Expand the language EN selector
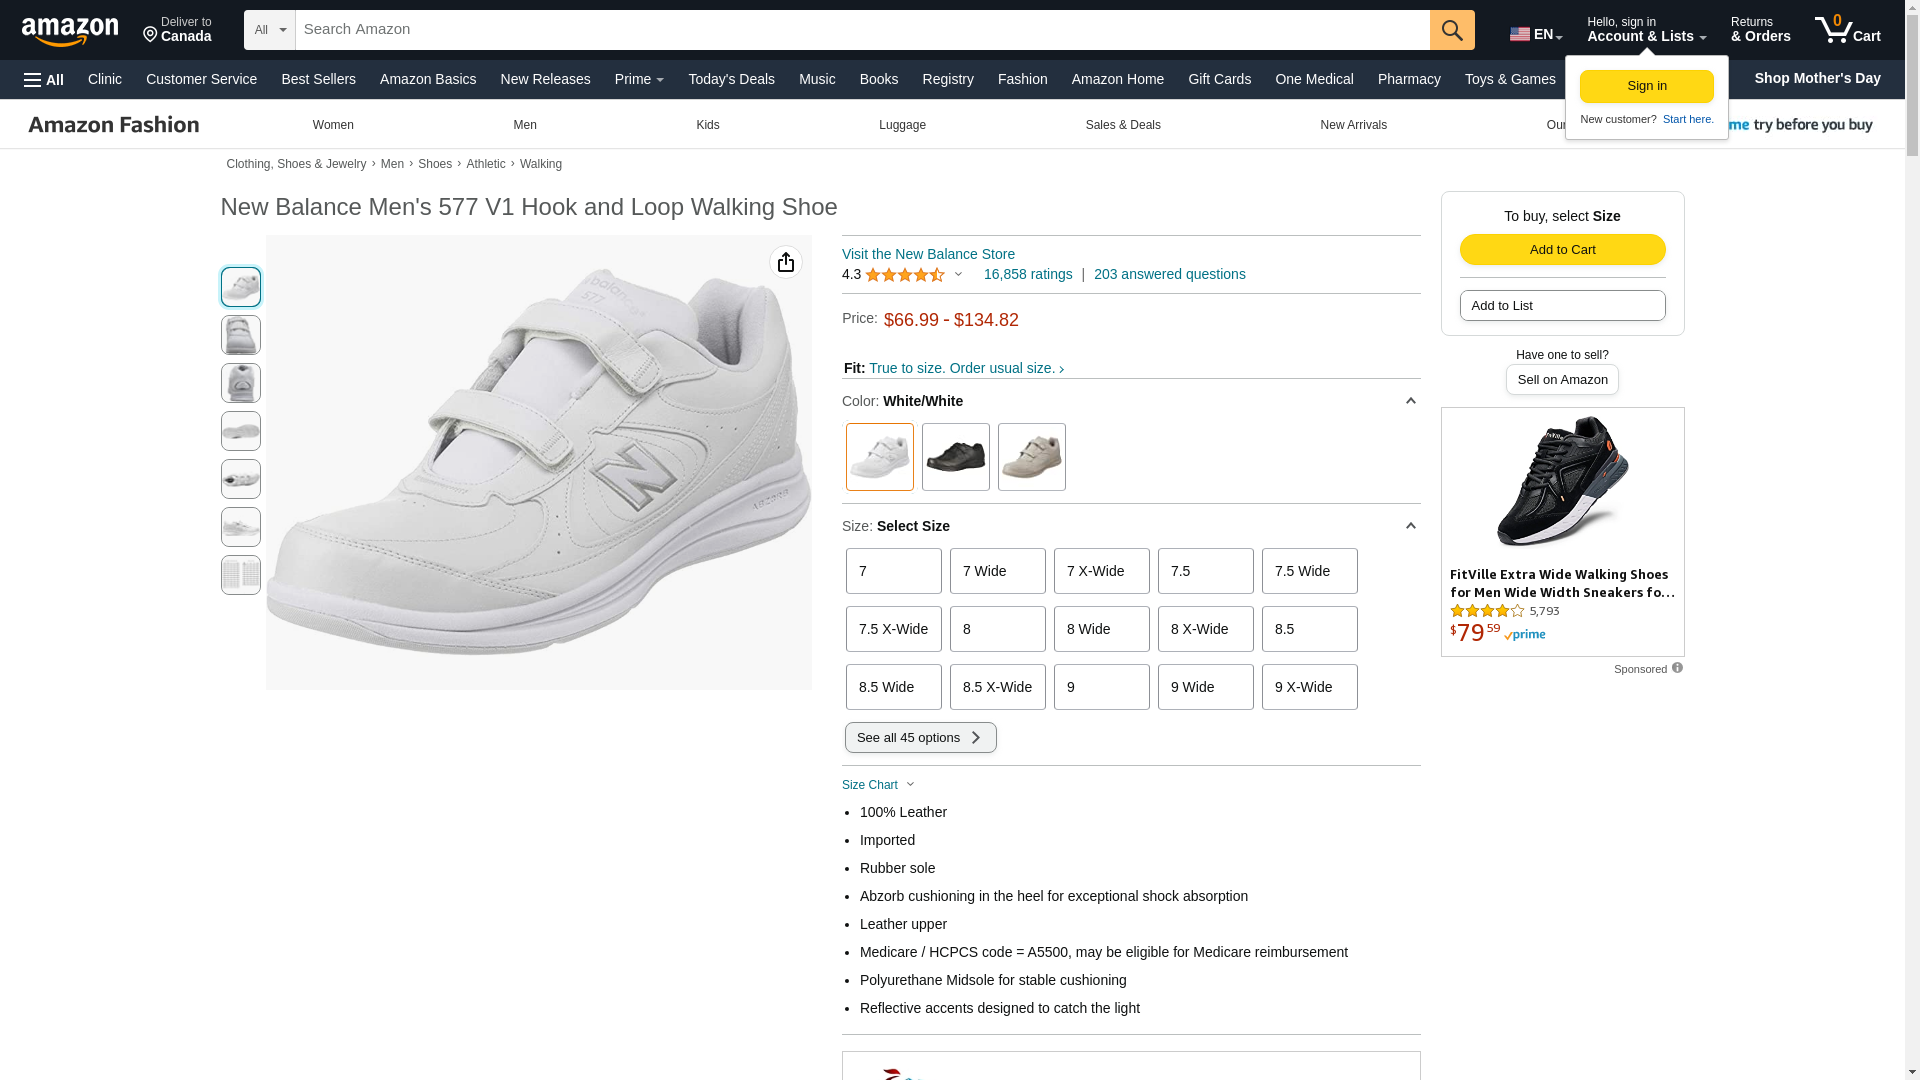Viewport: 1920px width, 1080px height. [1536, 34]
